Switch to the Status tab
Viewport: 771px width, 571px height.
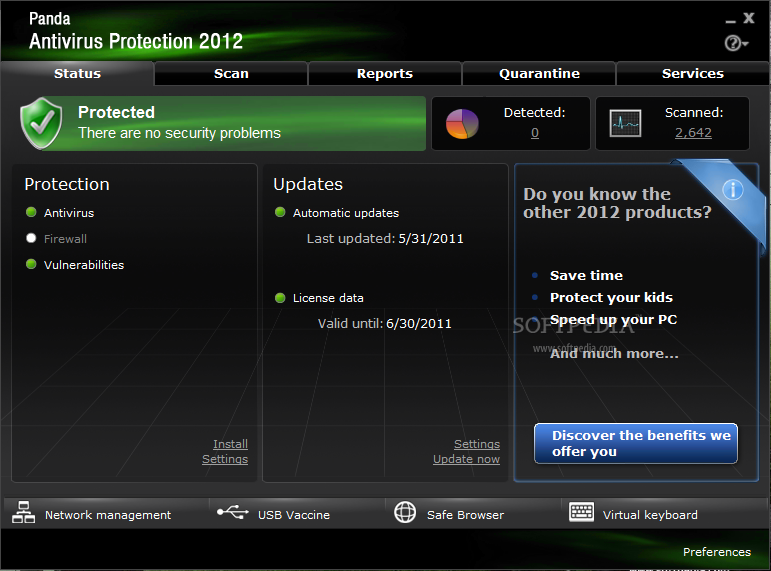click(x=77, y=73)
